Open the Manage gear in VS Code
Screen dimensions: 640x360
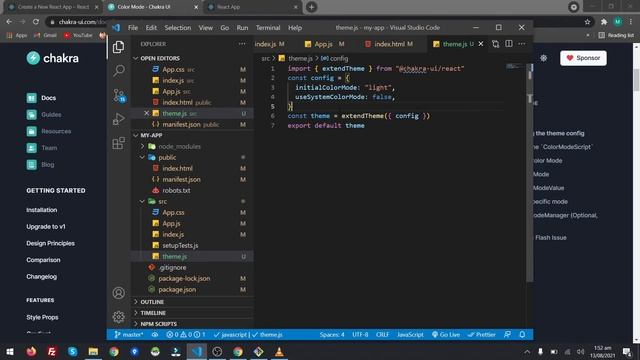(119, 317)
